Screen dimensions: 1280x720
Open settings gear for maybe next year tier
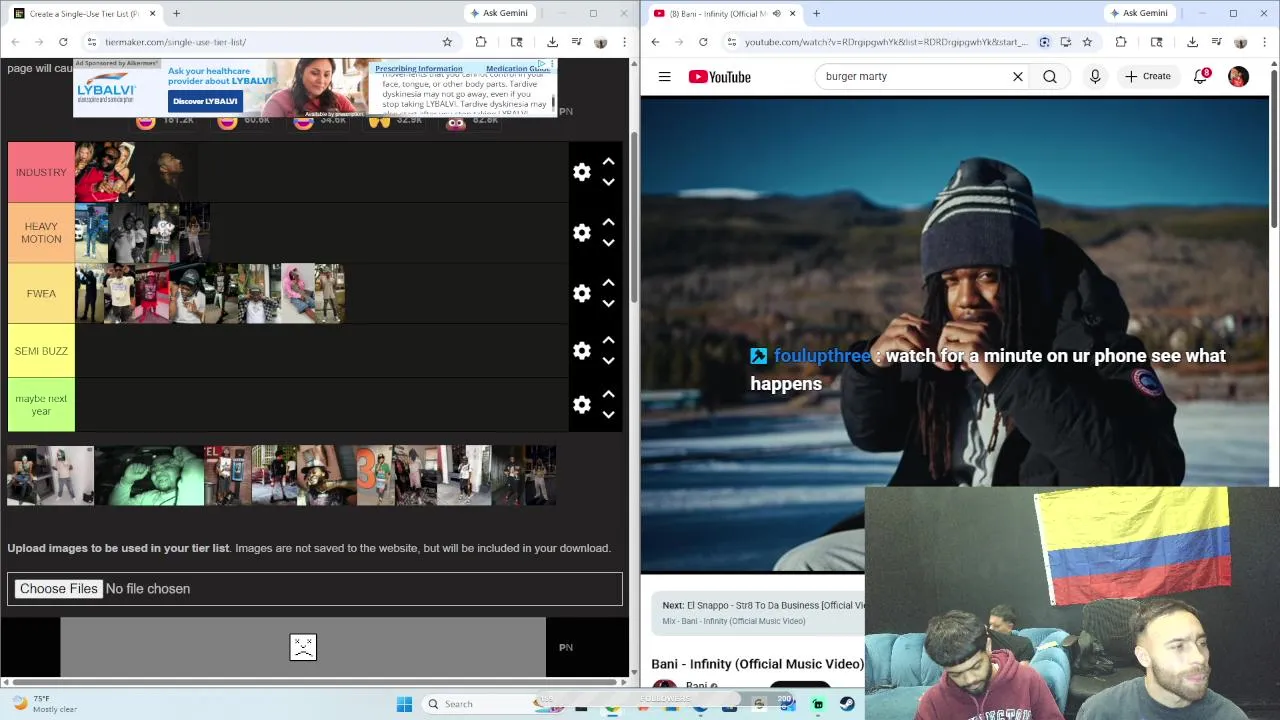tap(582, 405)
